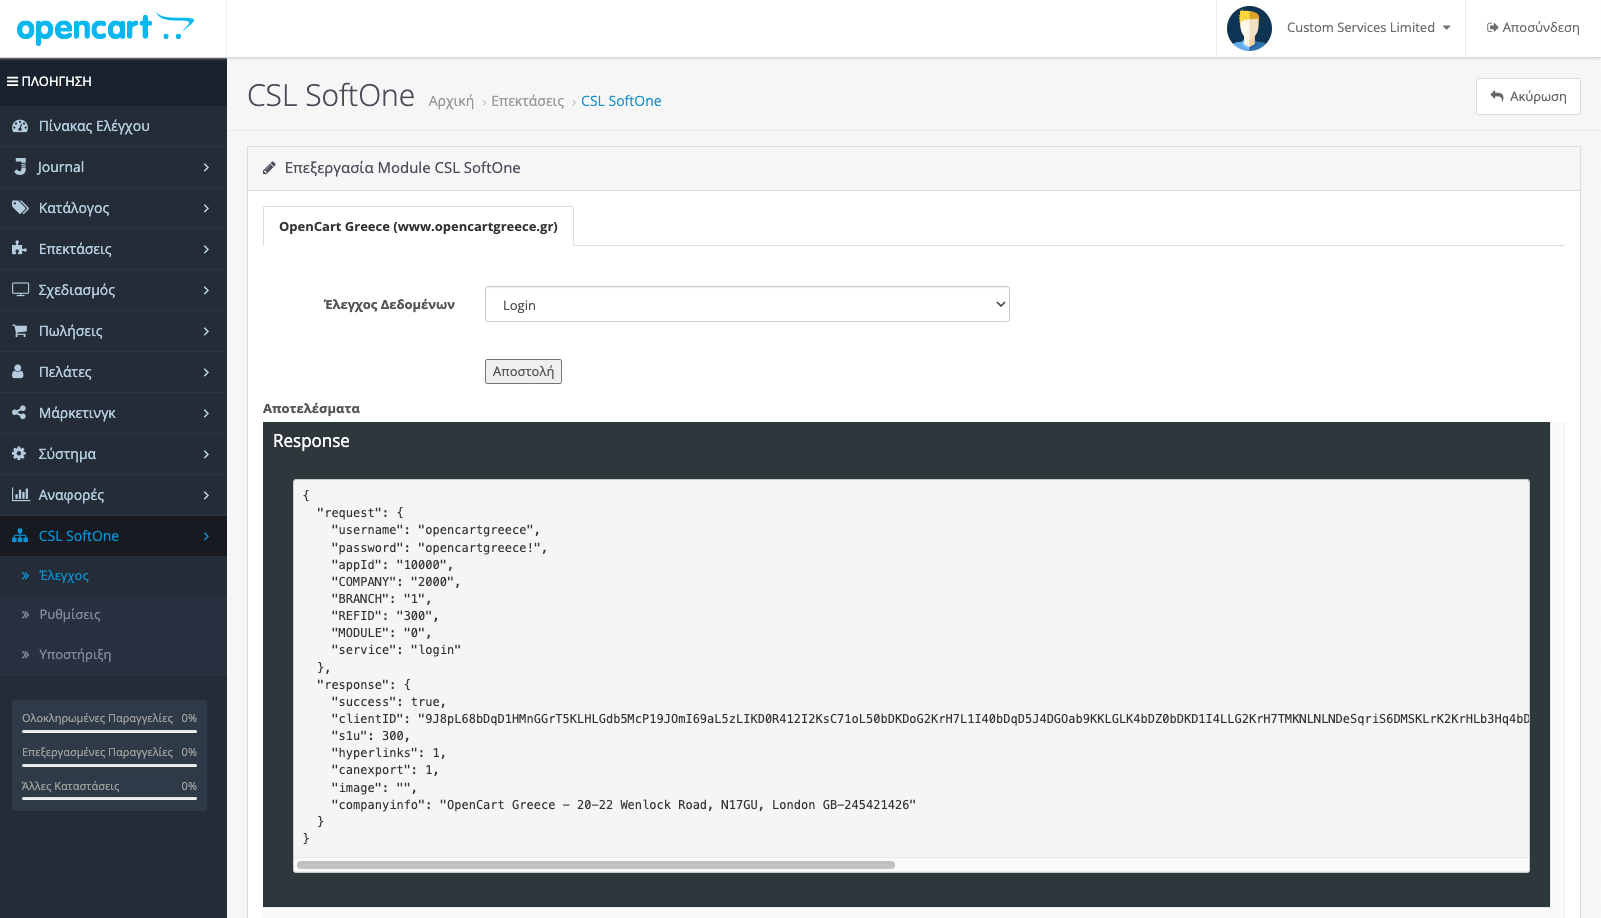Click the "success": true line

point(388,702)
